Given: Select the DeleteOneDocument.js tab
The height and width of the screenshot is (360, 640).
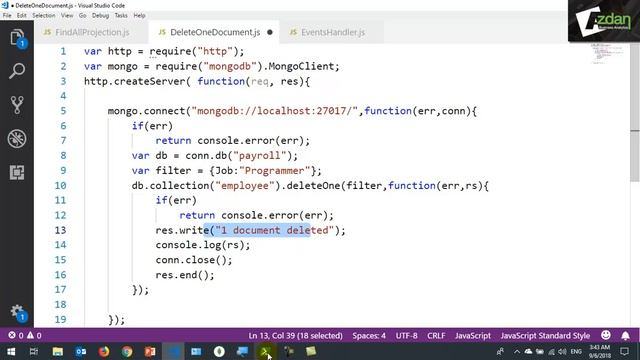Looking at the screenshot, I should pyautogui.click(x=215, y=32).
